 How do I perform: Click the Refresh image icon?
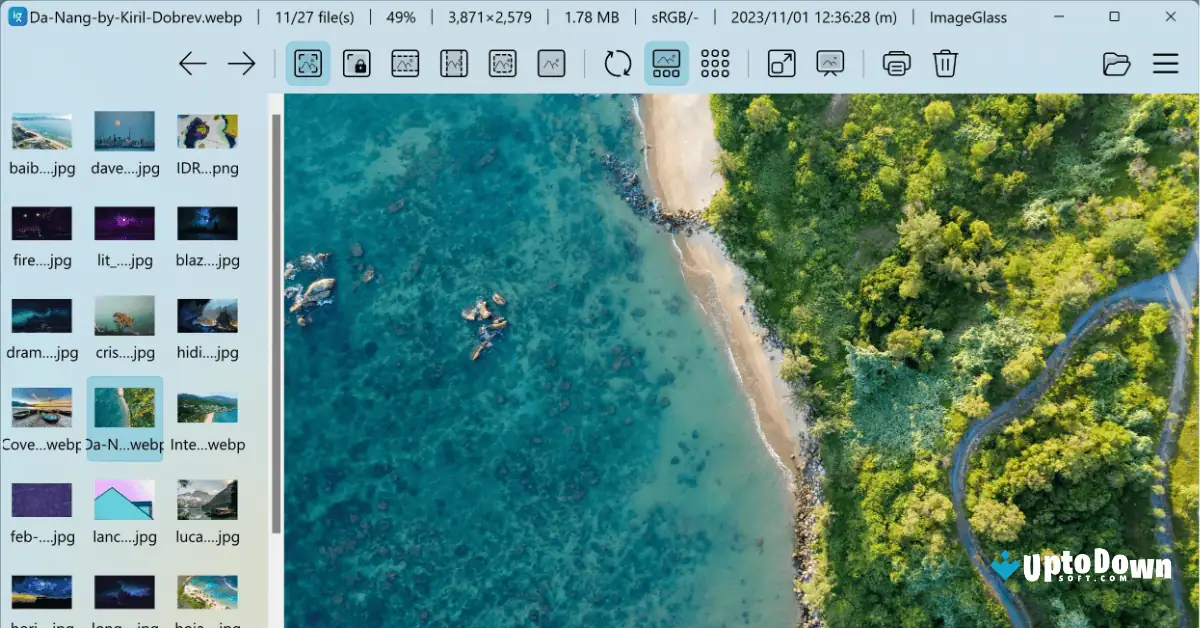(x=616, y=63)
